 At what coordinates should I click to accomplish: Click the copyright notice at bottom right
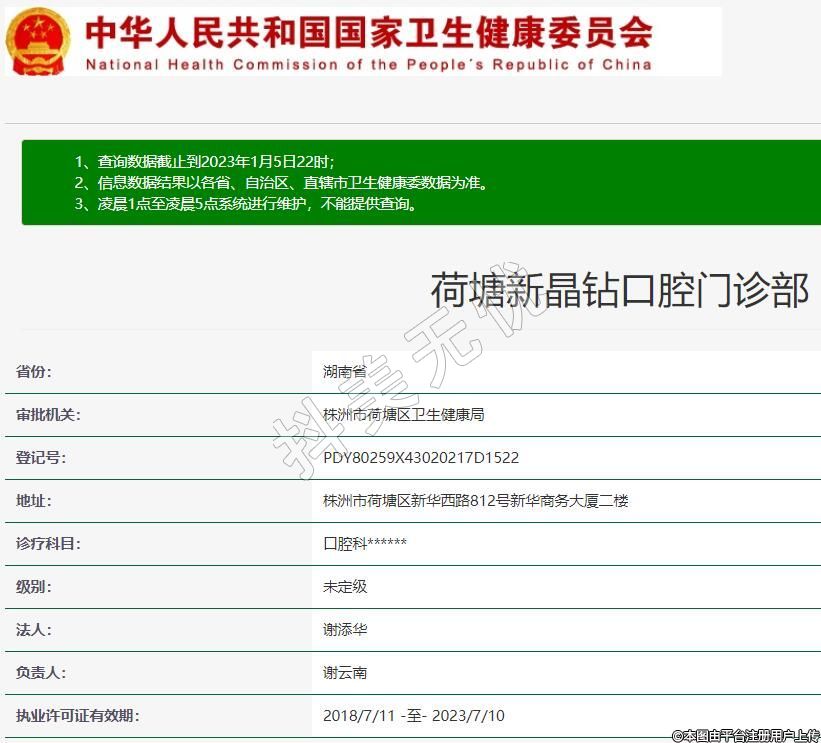point(746,735)
